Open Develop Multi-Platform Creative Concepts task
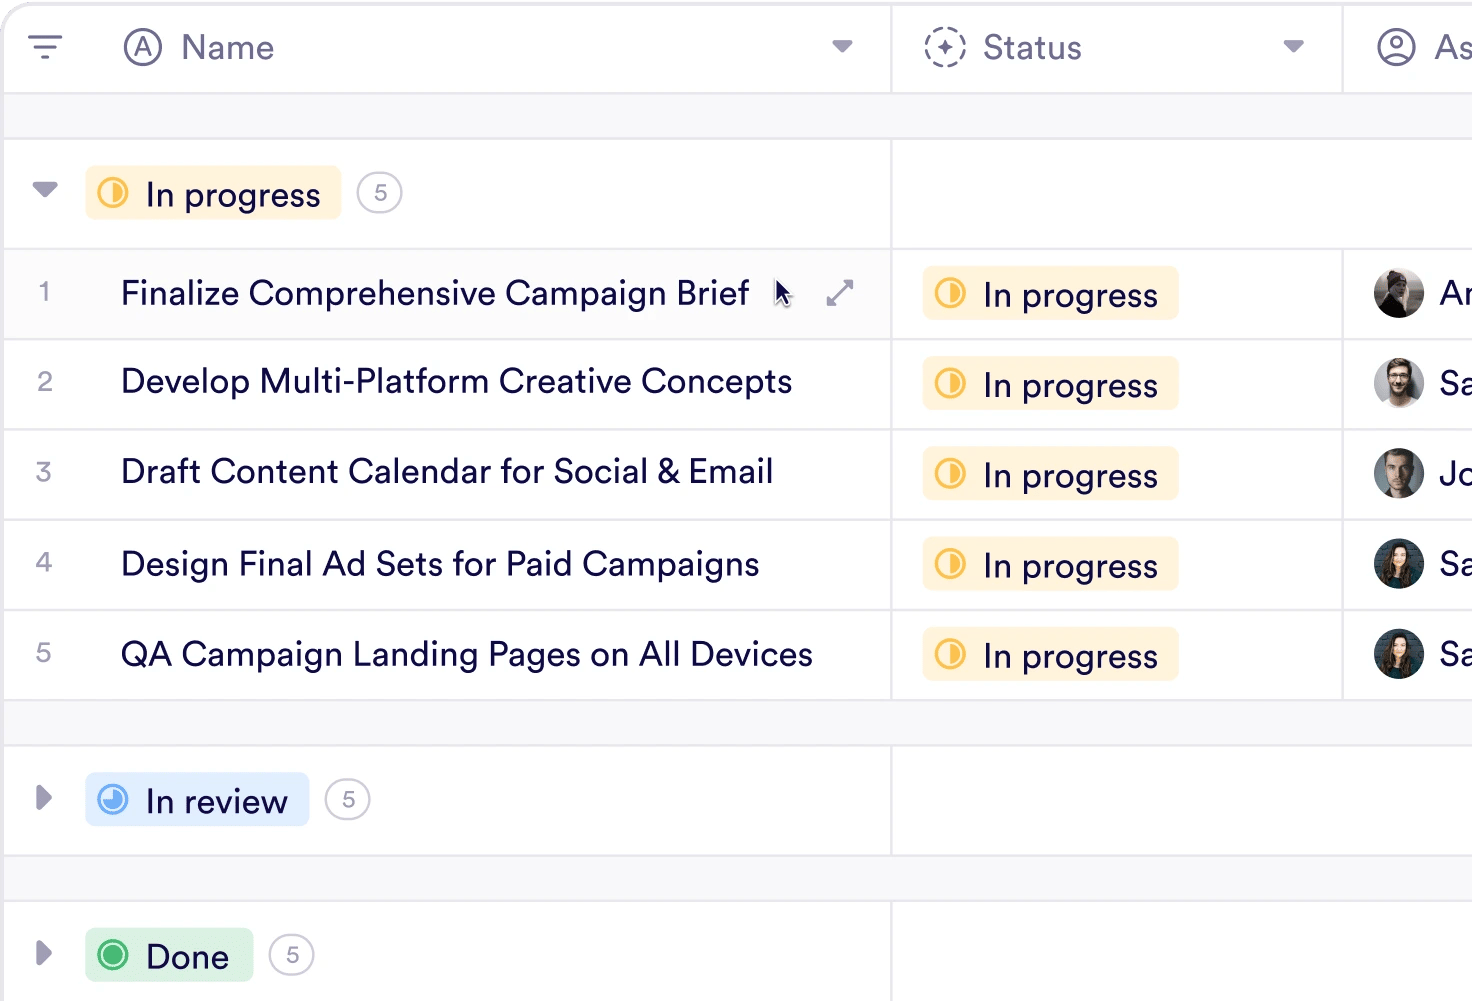Viewport: 1472px width, 1001px height. click(456, 382)
